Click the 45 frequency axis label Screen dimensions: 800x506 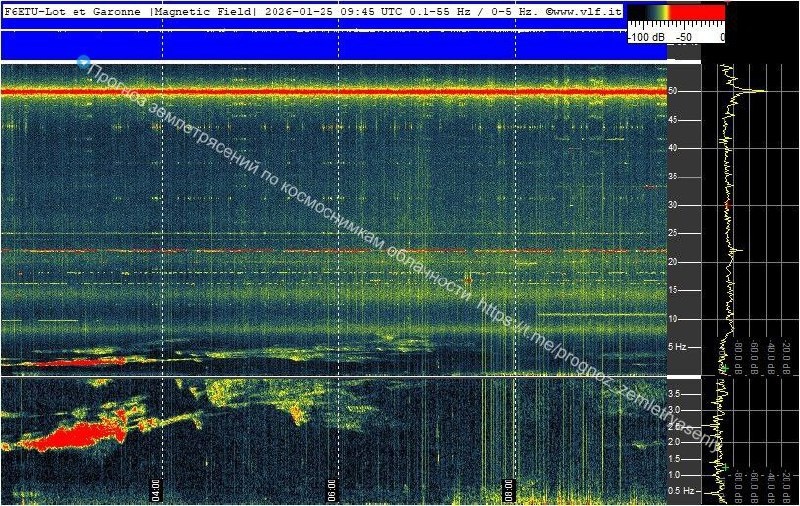[x=672, y=120]
